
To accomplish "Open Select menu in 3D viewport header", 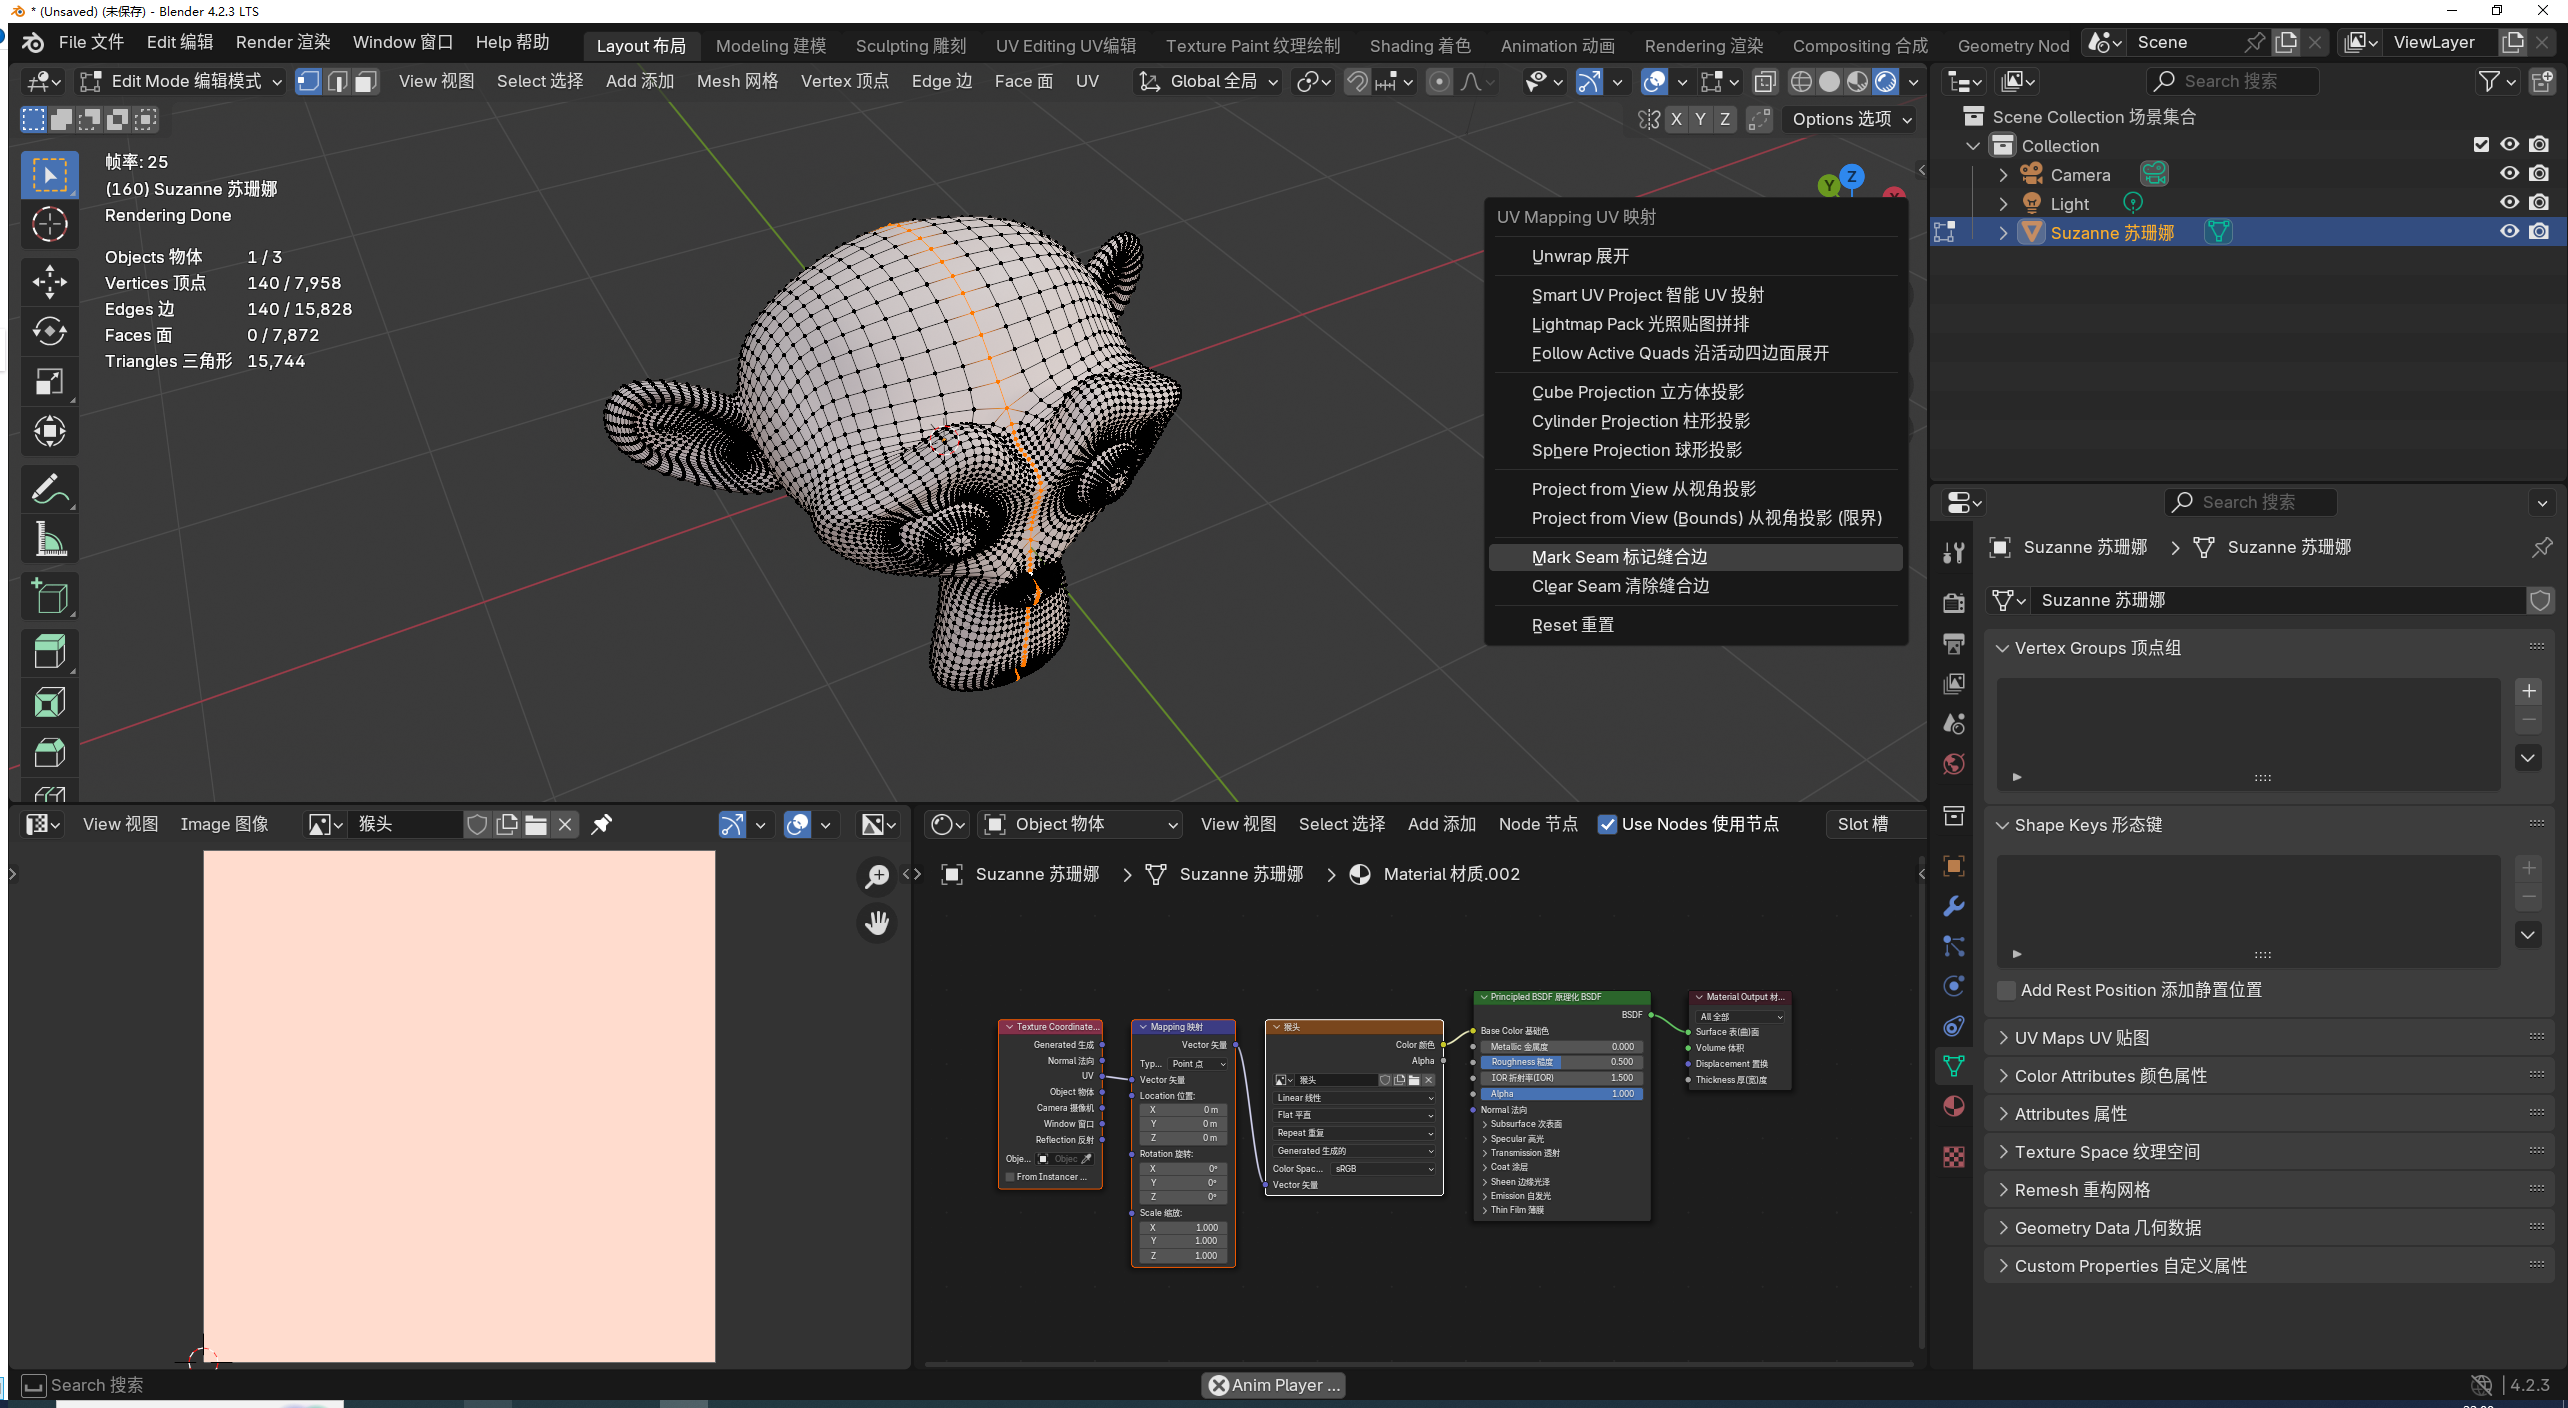I will point(540,81).
